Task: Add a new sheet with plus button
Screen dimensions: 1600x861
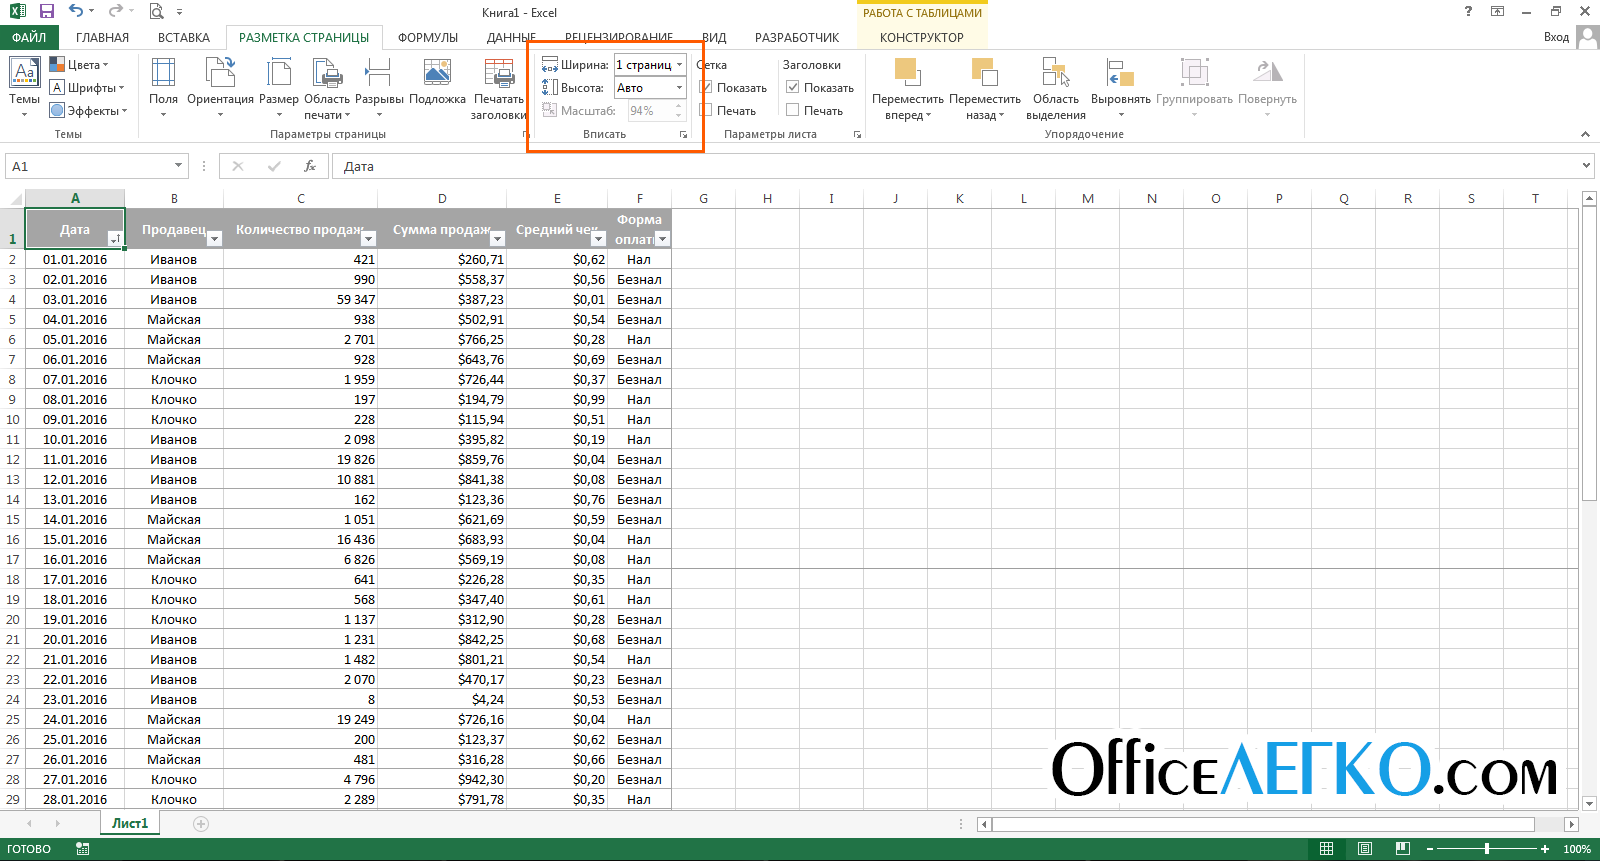Action: pos(201,824)
